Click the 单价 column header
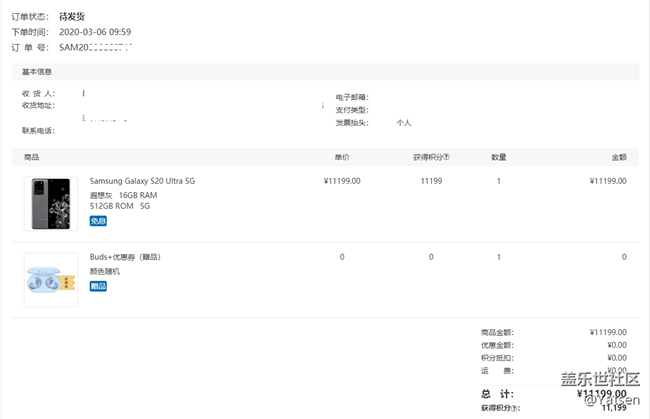Viewport: 650px width, 419px height. 341,157
